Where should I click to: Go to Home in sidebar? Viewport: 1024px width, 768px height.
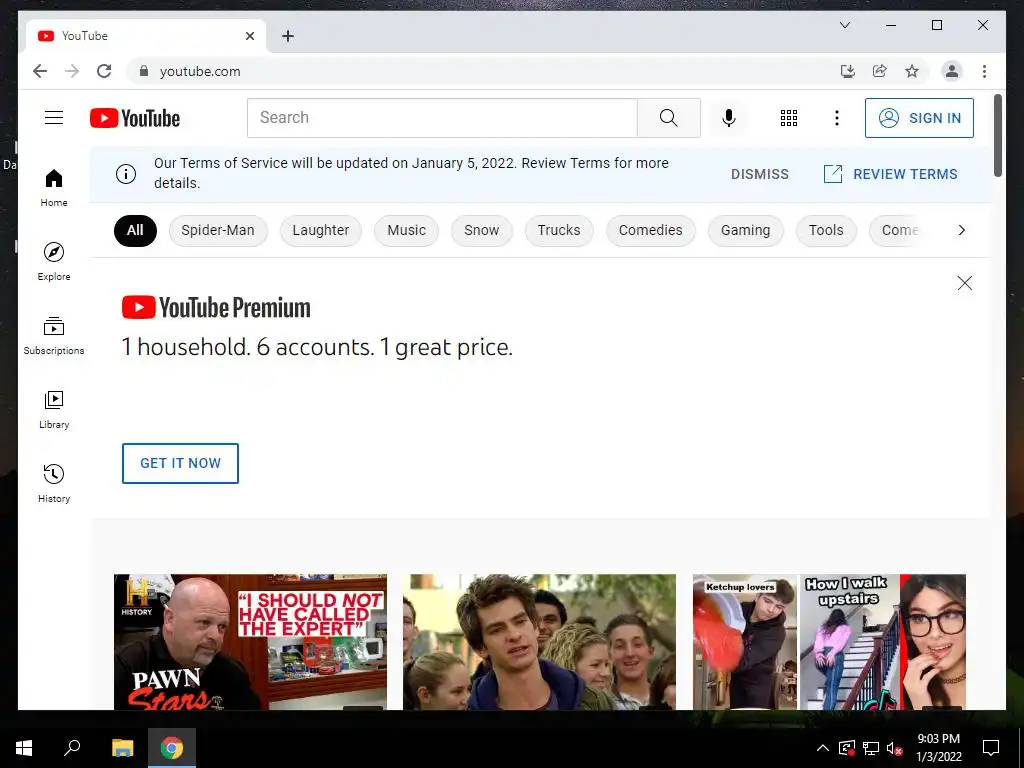pos(54,187)
